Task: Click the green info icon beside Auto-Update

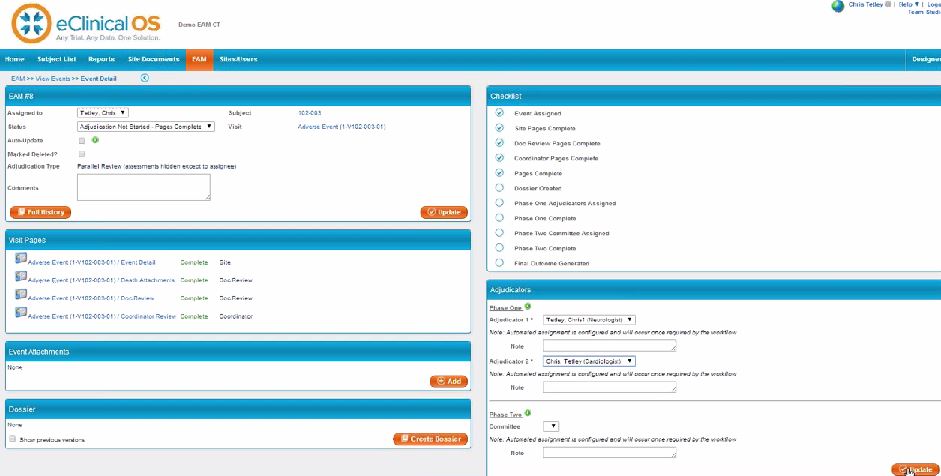Action: [x=95, y=141]
